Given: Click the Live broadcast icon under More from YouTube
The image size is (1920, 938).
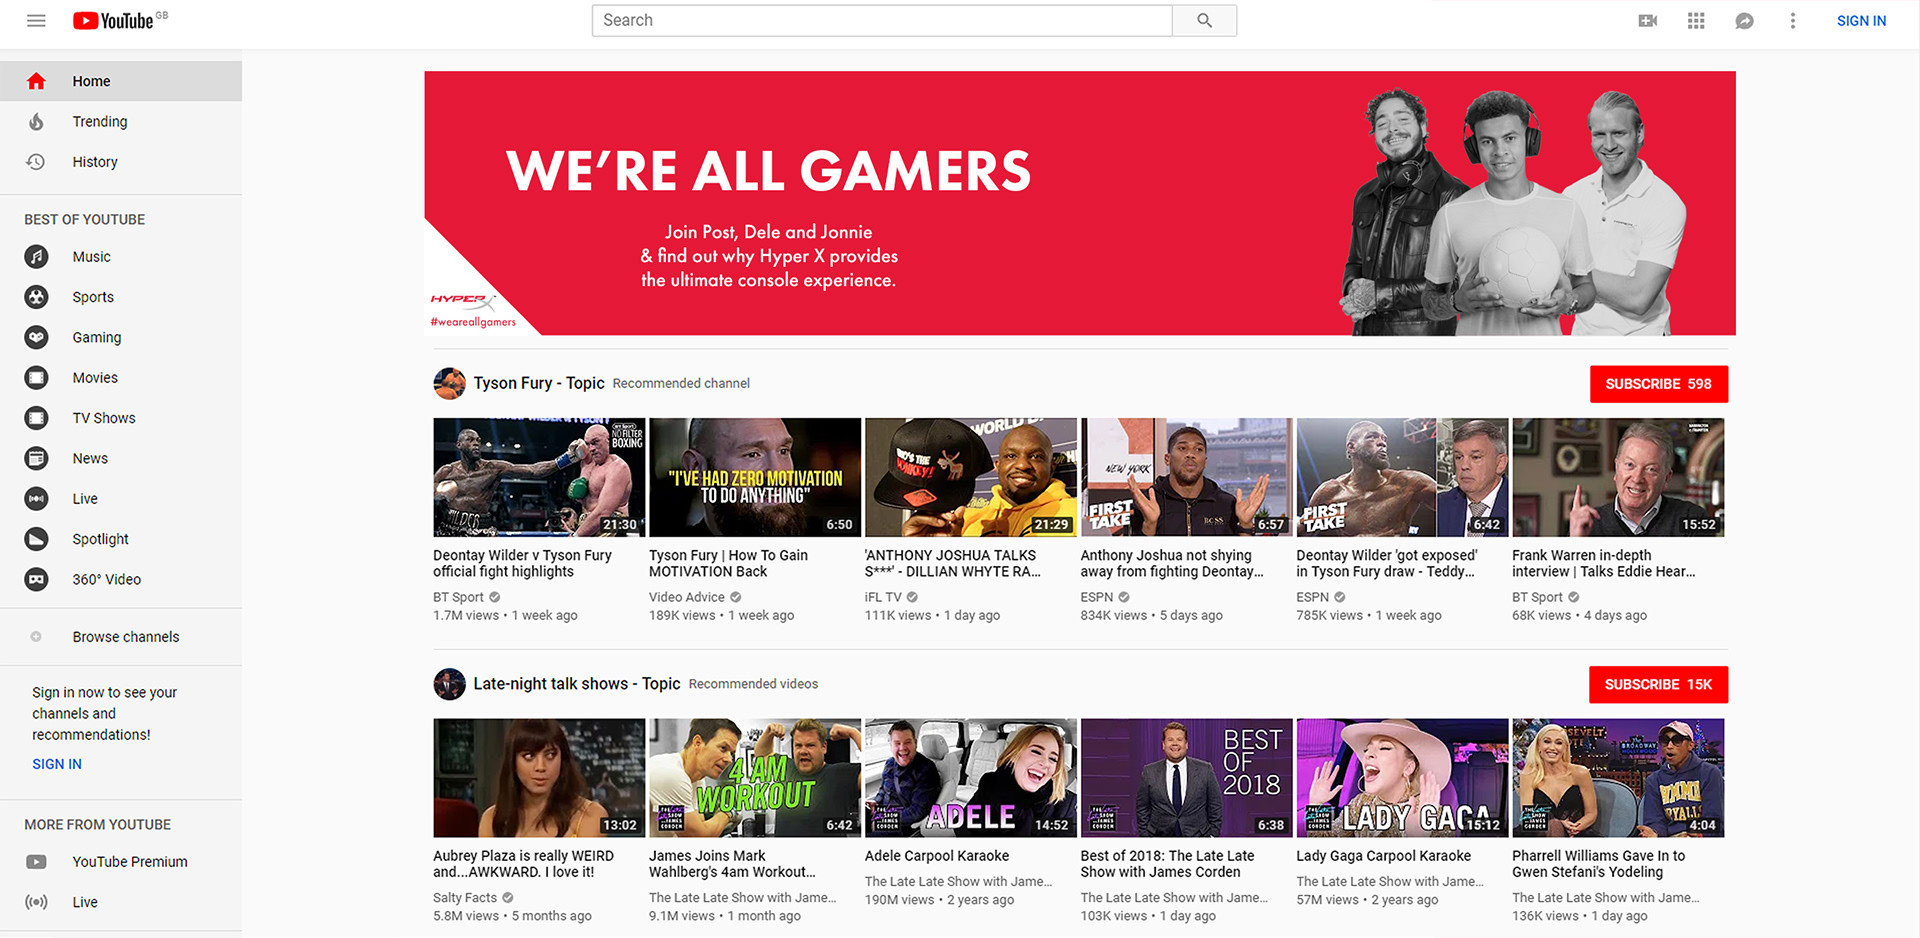Looking at the screenshot, I should pyautogui.click(x=36, y=902).
